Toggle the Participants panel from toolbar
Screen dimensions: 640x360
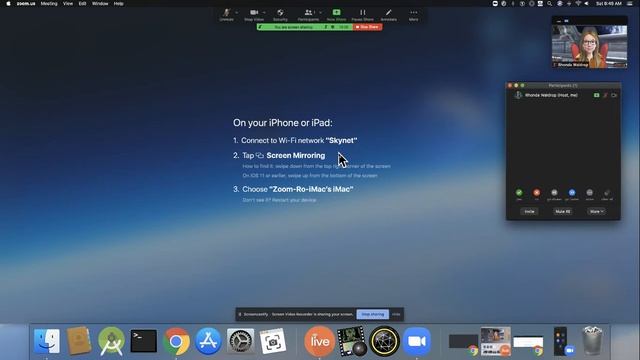[308, 15]
